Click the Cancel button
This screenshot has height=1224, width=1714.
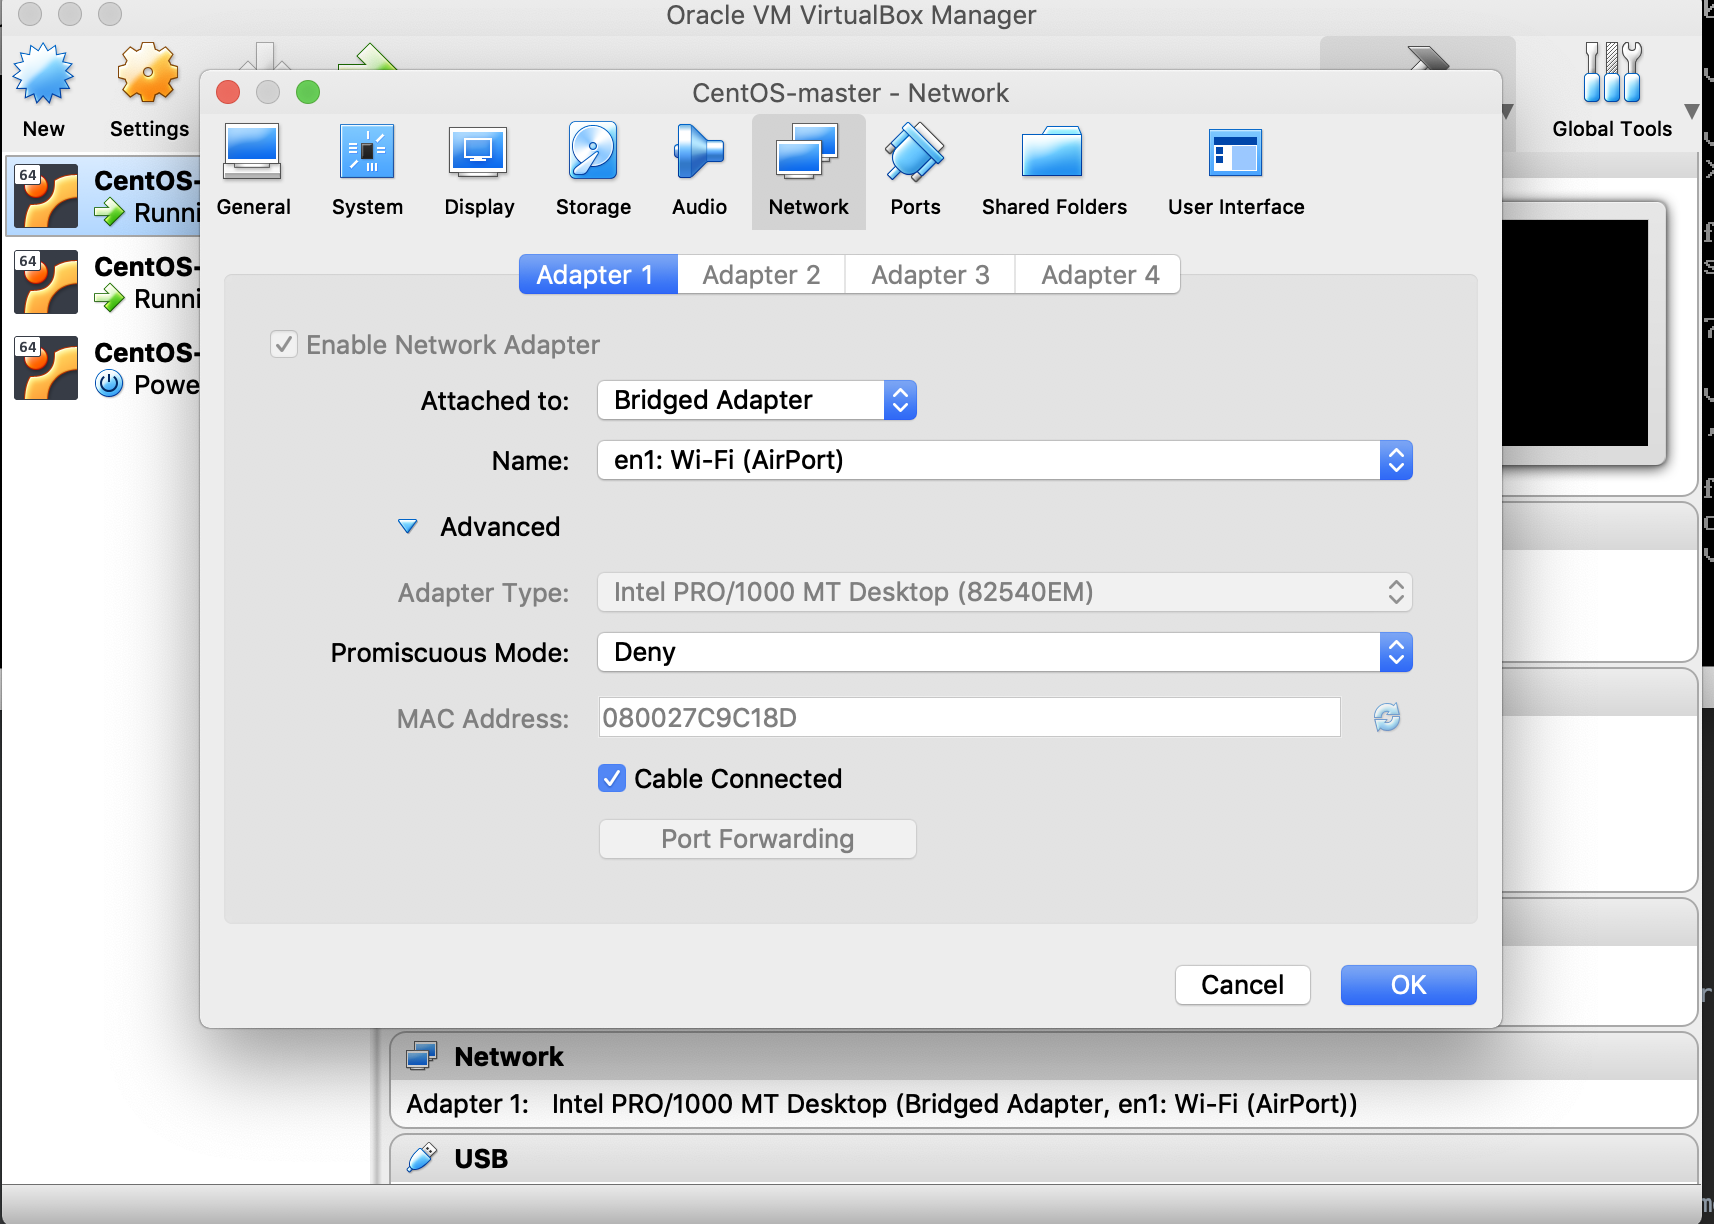click(x=1243, y=985)
